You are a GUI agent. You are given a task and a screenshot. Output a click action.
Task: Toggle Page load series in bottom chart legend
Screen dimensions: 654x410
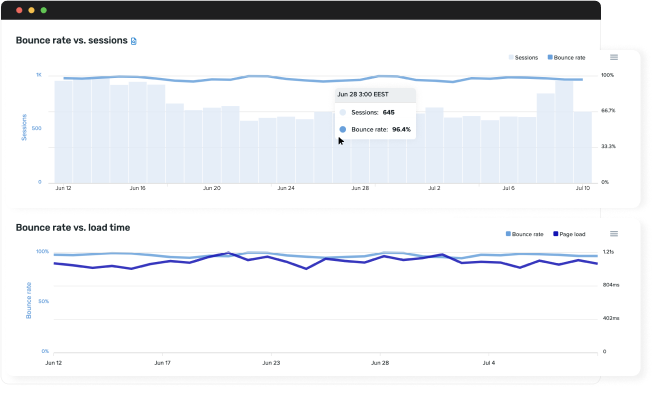pos(569,234)
